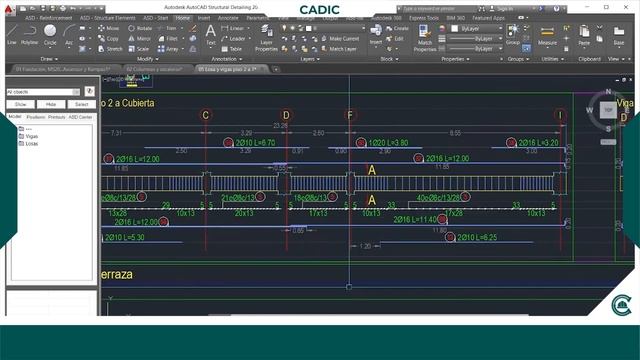Click the Measure utility

pyautogui.click(x=547, y=35)
